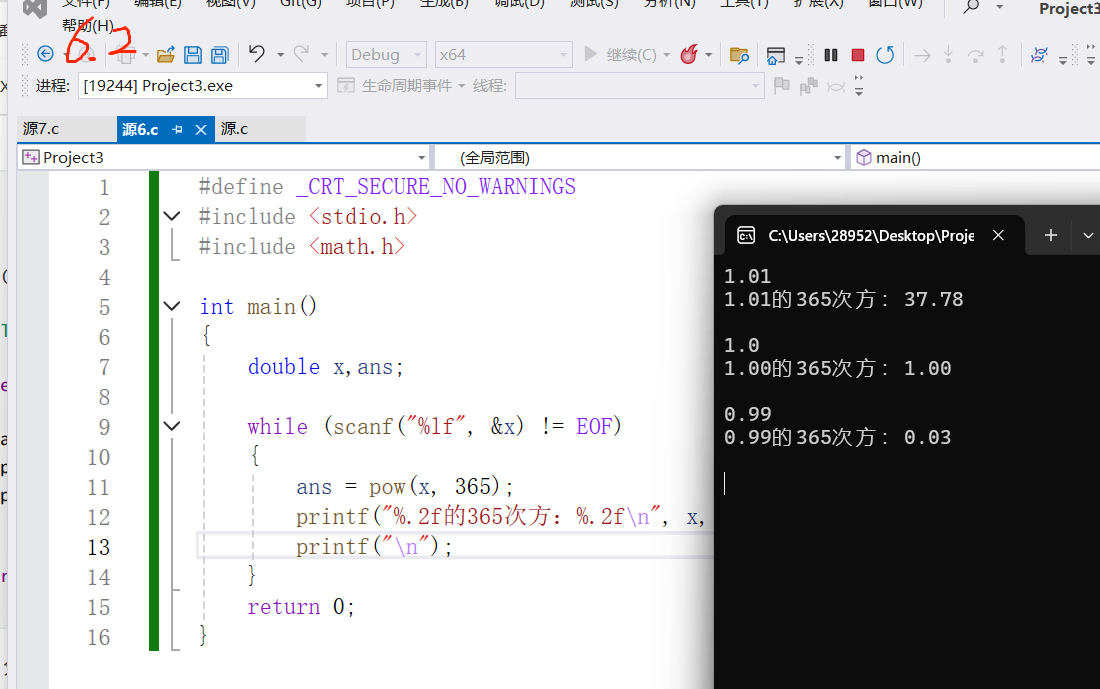Click the 'ans = pow(x, 365);' line
The height and width of the screenshot is (689, 1100).
(x=405, y=486)
